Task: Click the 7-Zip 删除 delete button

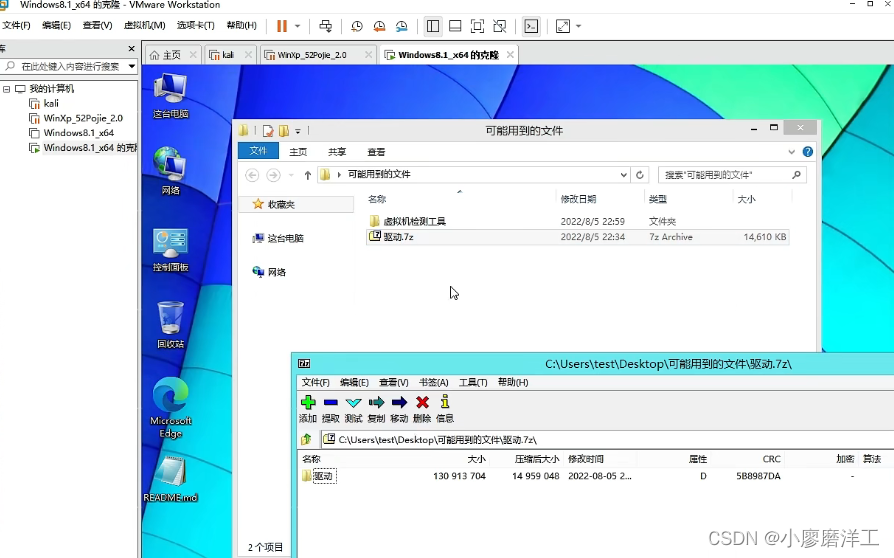Action: click(x=422, y=409)
